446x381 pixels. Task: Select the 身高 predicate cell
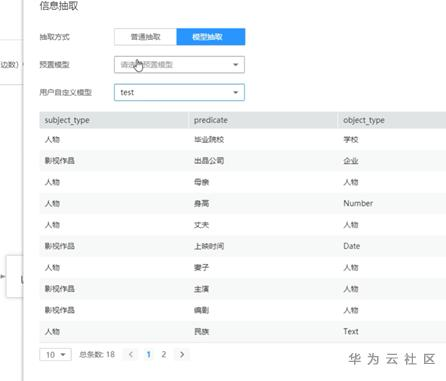tap(201, 203)
